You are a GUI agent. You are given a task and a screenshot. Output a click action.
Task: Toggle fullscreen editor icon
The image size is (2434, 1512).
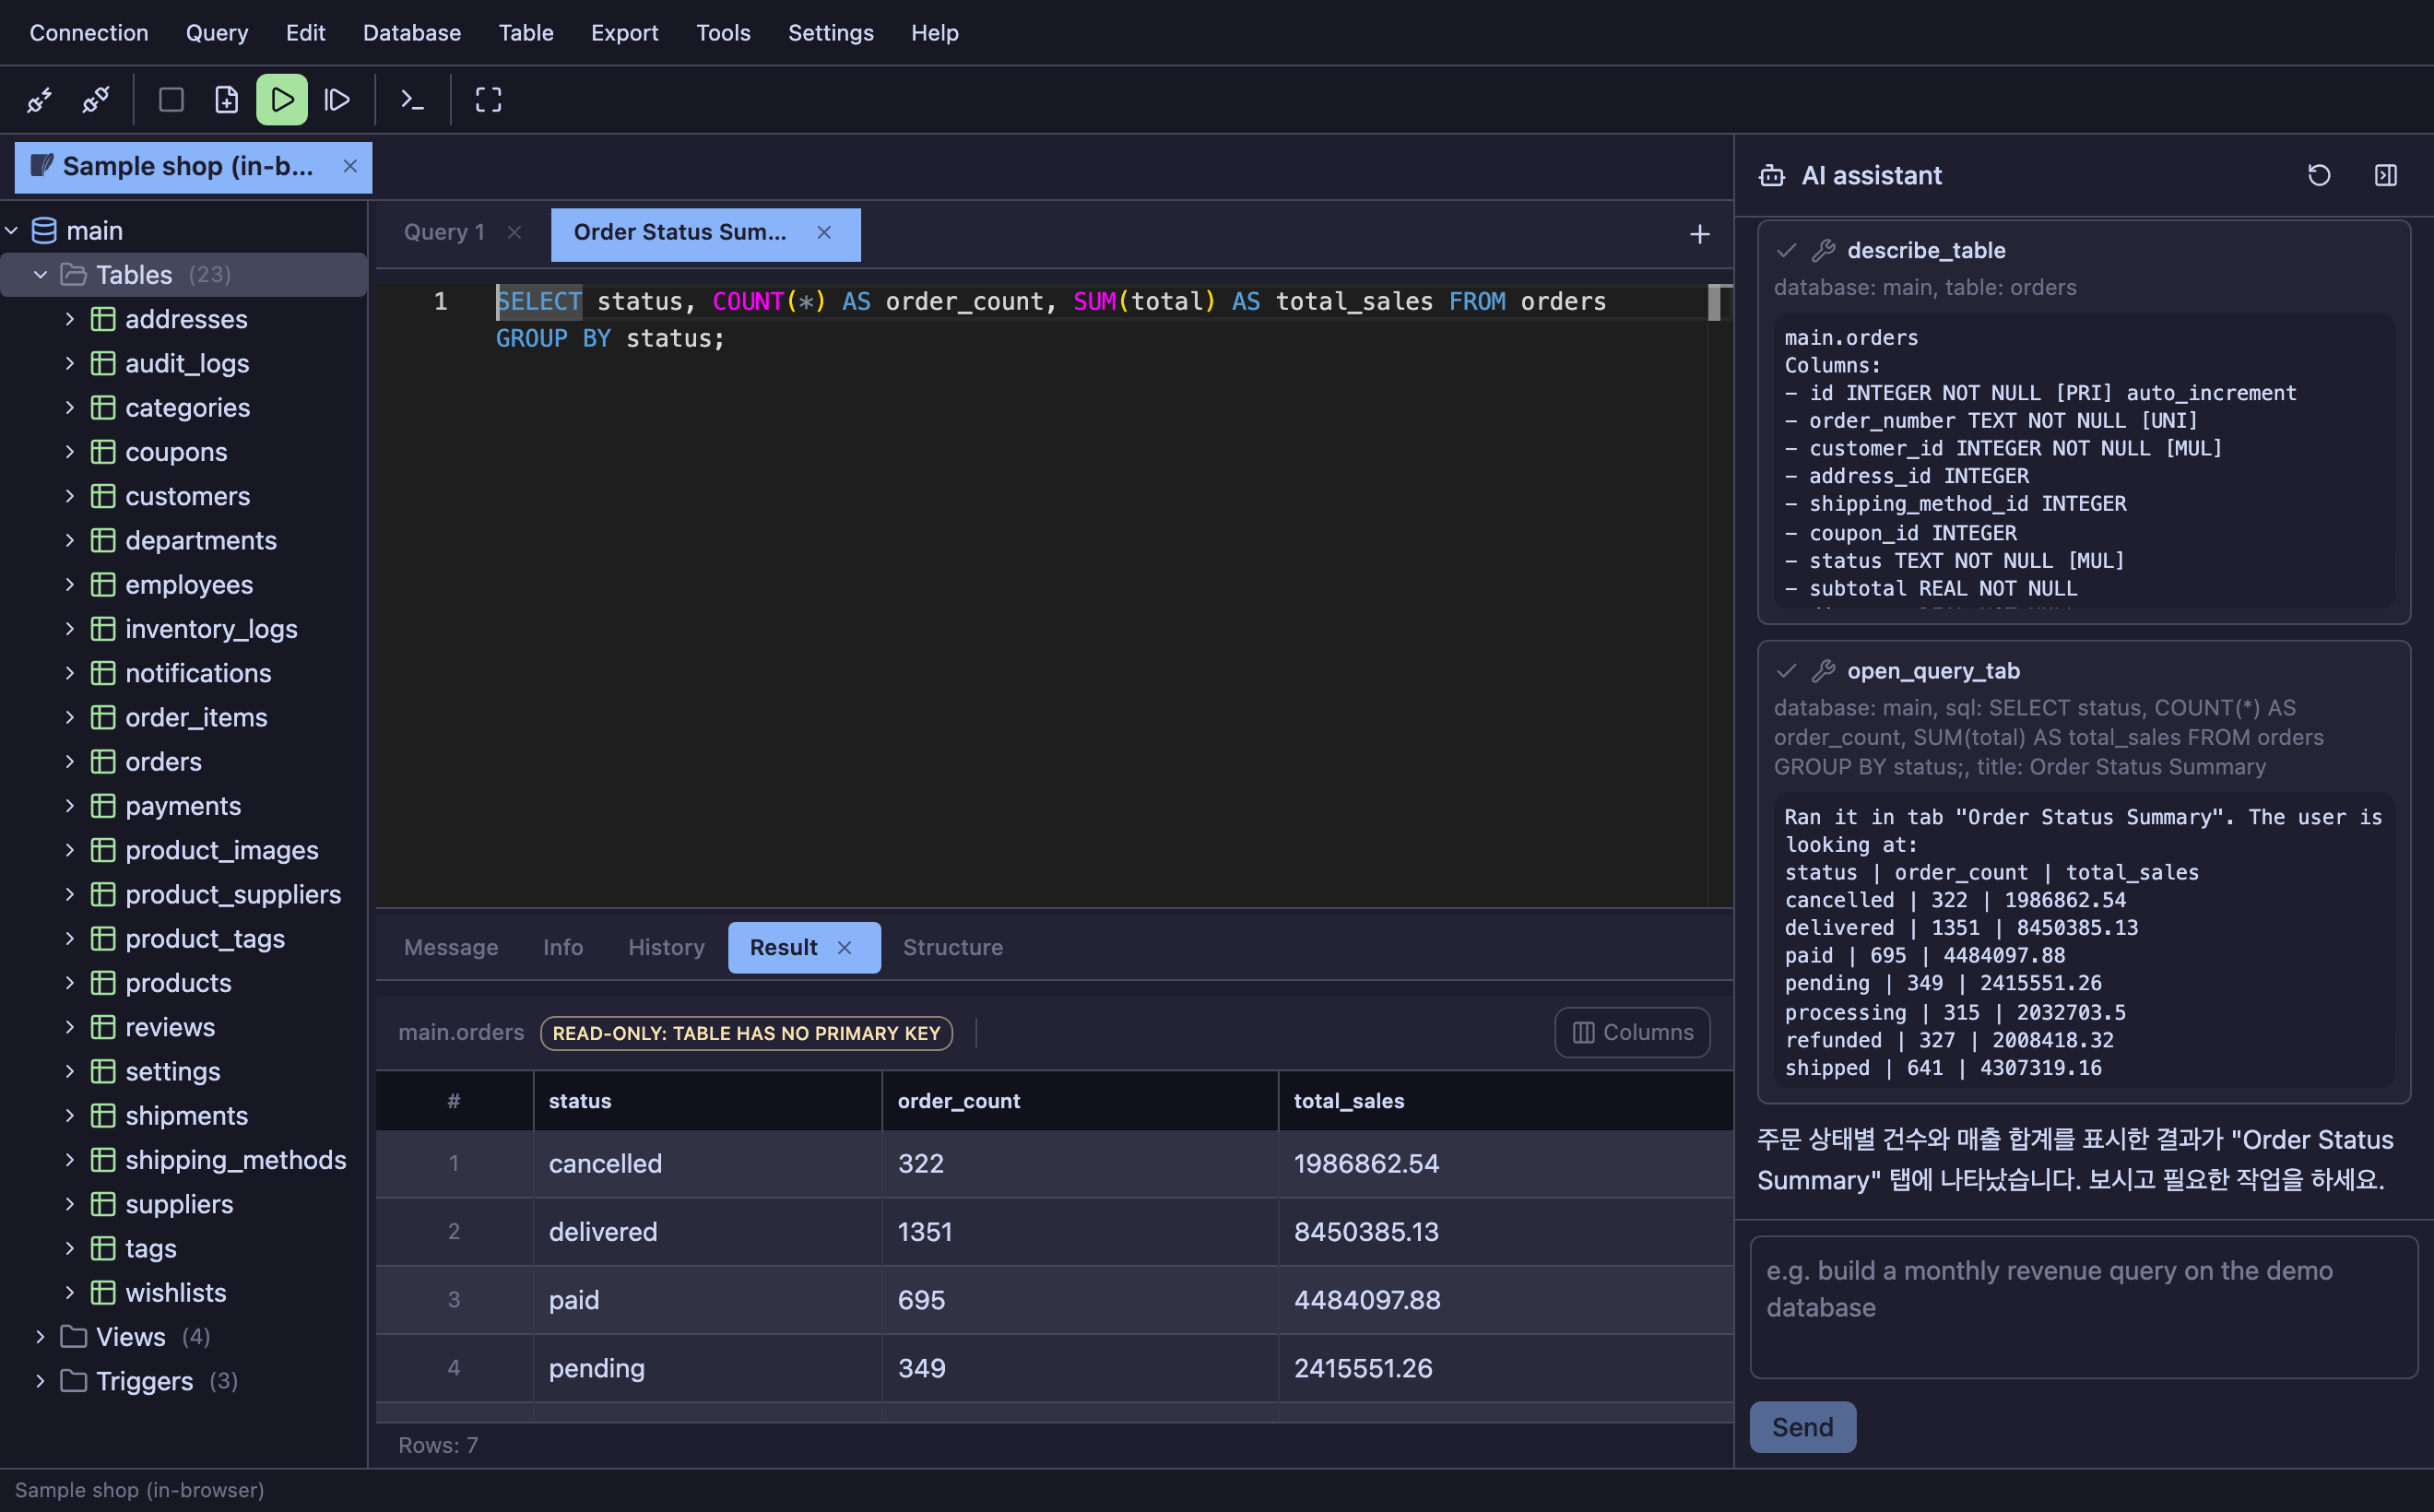click(488, 100)
